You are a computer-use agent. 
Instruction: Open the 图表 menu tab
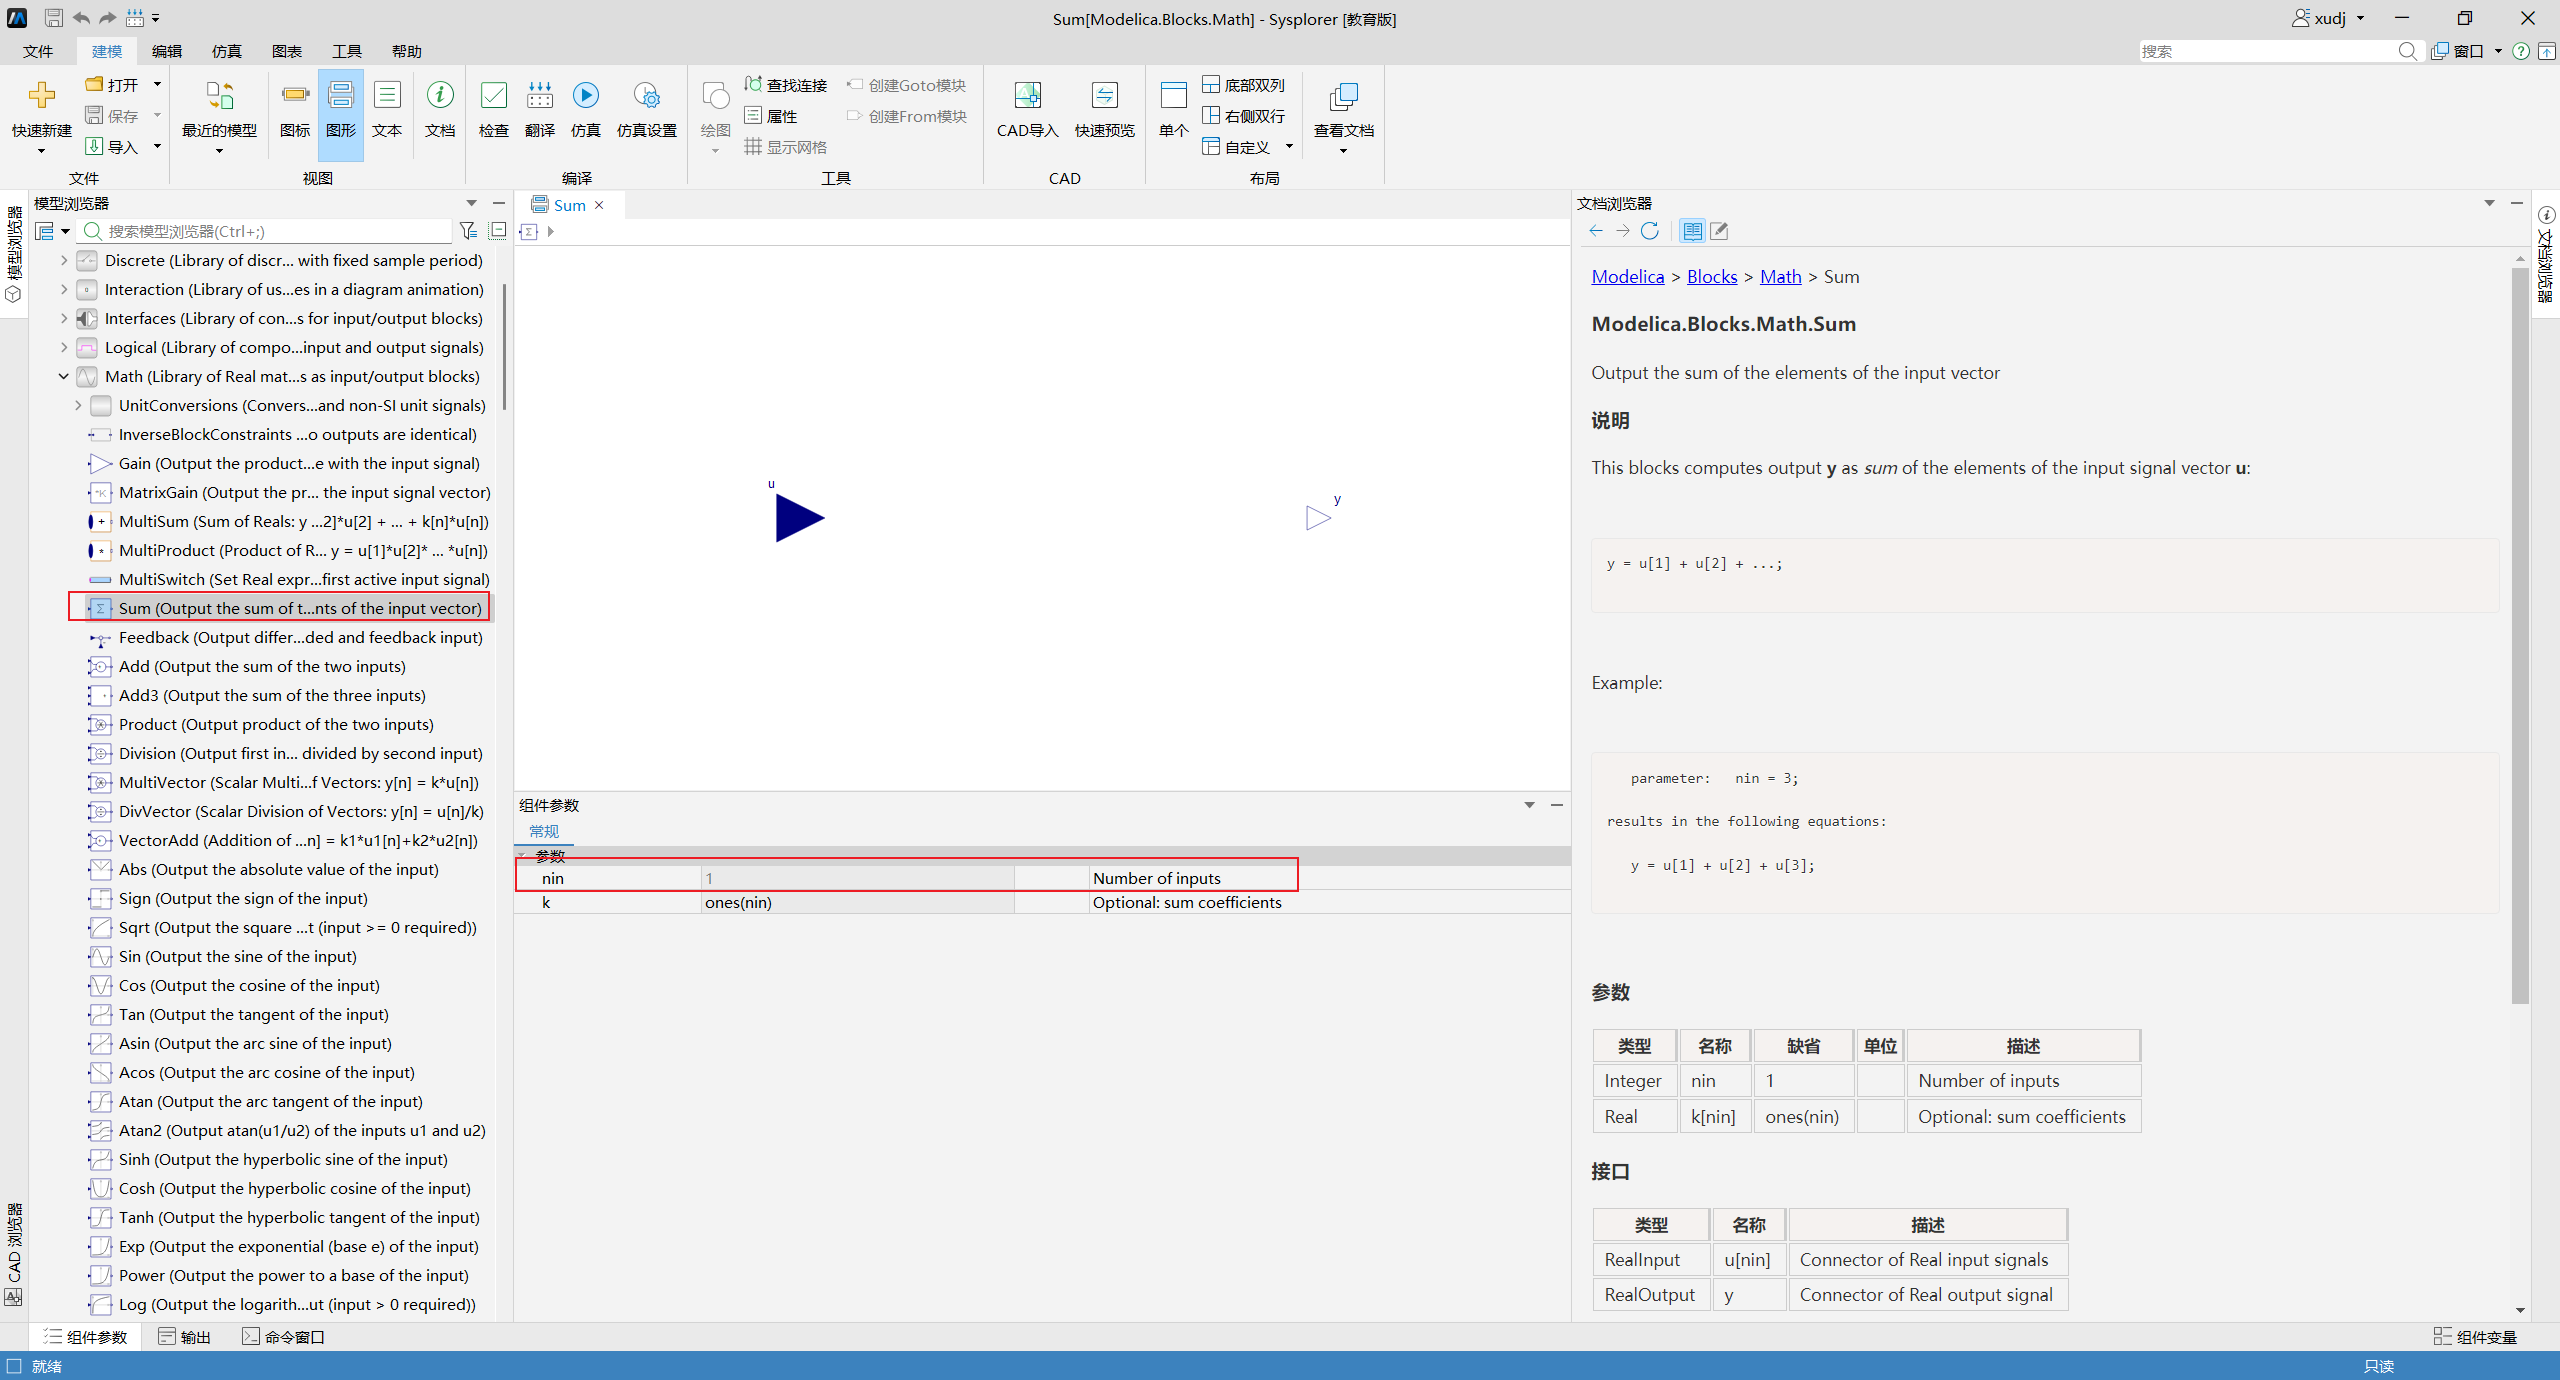[x=287, y=51]
